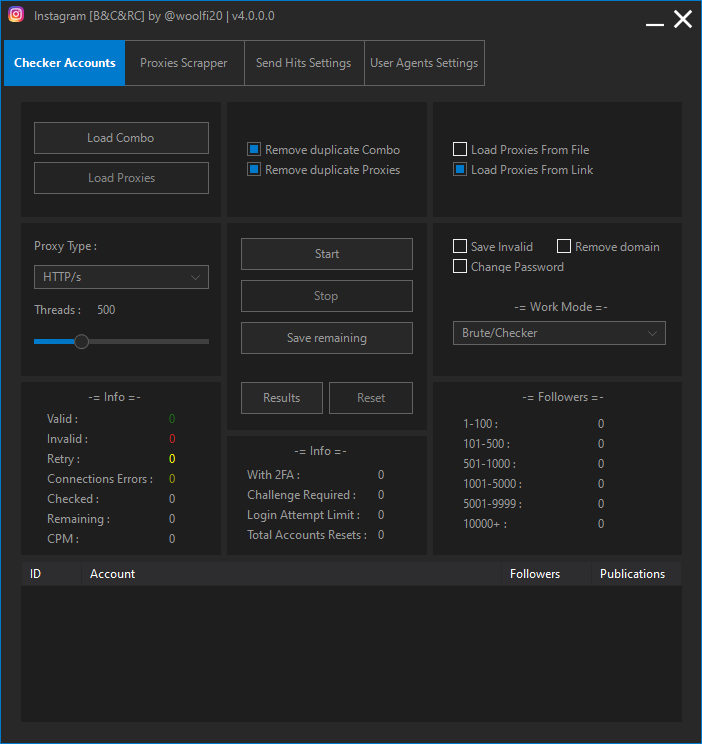The width and height of the screenshot is (702, 744).
Task: Click the Stop button
Action: click(x=327, y=296)
